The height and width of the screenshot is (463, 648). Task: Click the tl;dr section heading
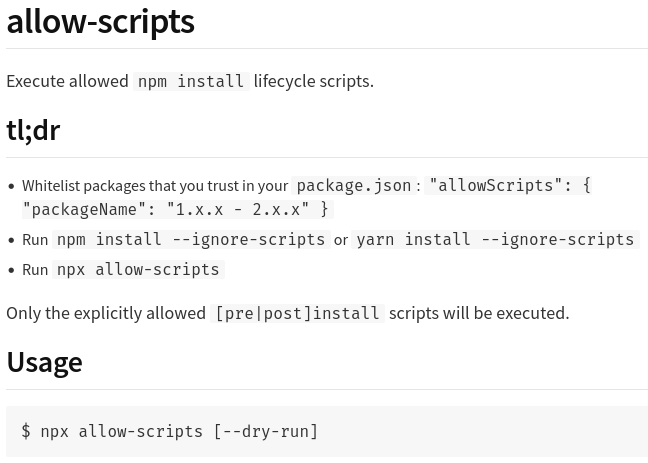(33, 130)
